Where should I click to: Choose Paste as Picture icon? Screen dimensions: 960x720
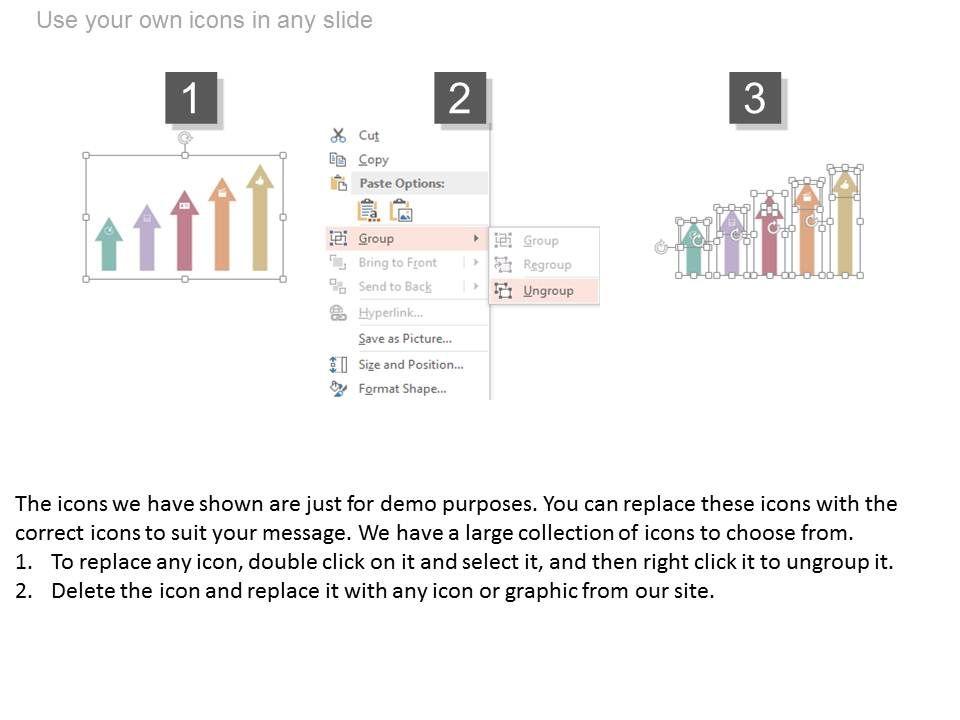coord(401,210)
